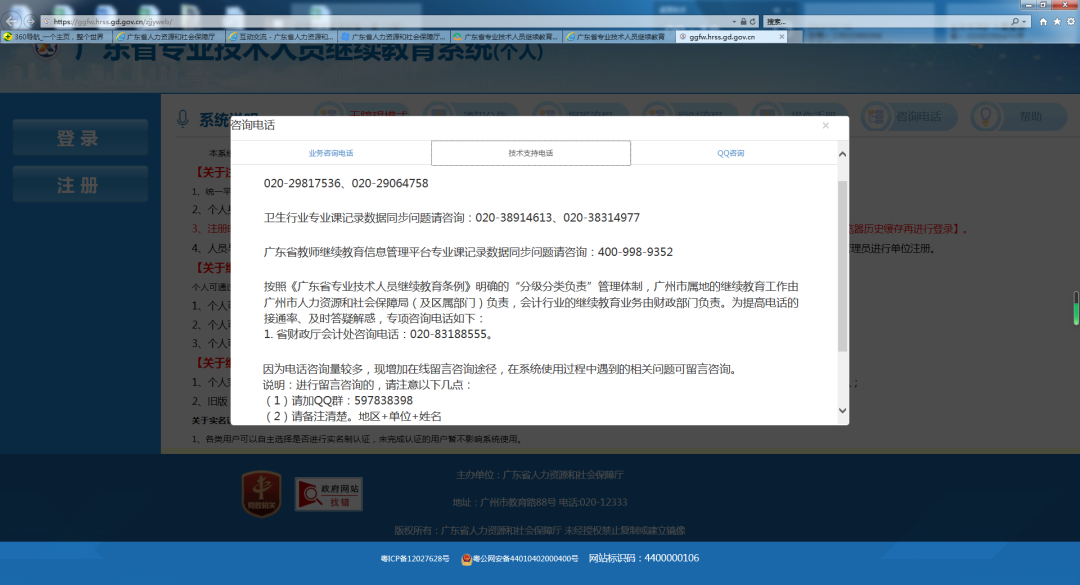This screenshot has width=1080, height=585.
Task: Click the browser address bar URL
Action: [113, 21]
